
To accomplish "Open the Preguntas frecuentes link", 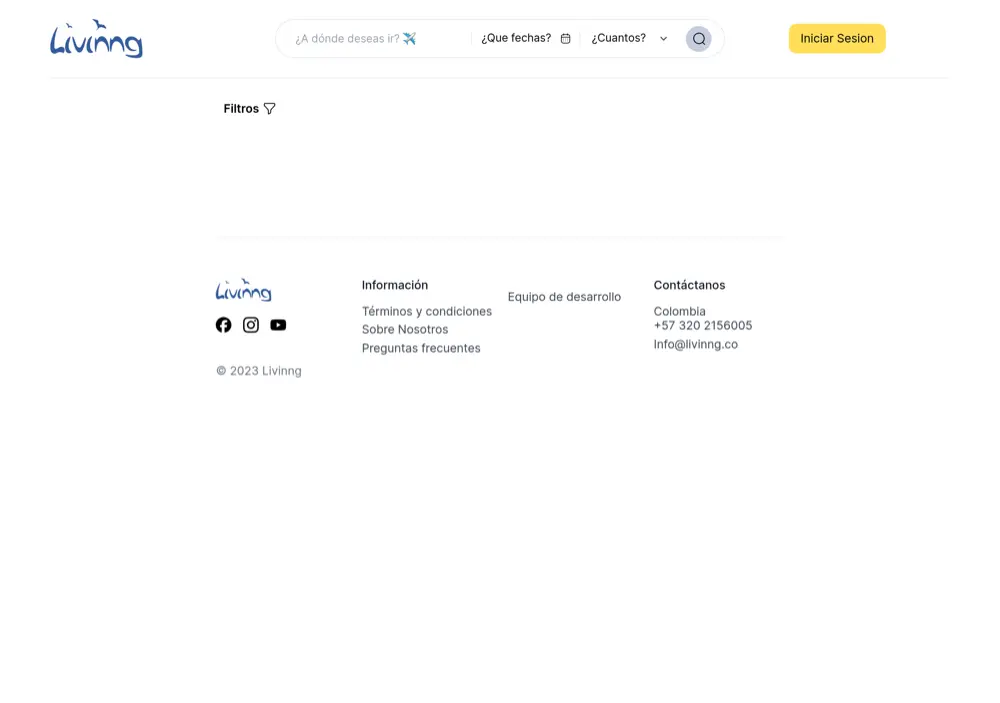I will tap(421, 348).
